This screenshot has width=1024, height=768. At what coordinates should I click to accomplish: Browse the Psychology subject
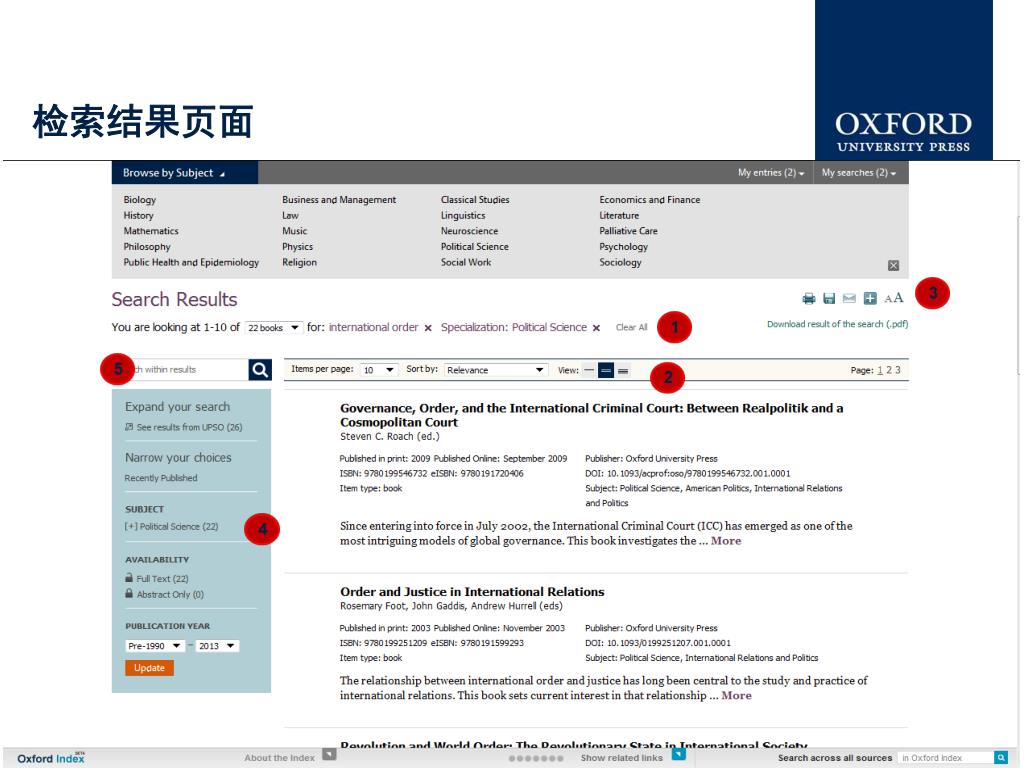tap(624, 247)
